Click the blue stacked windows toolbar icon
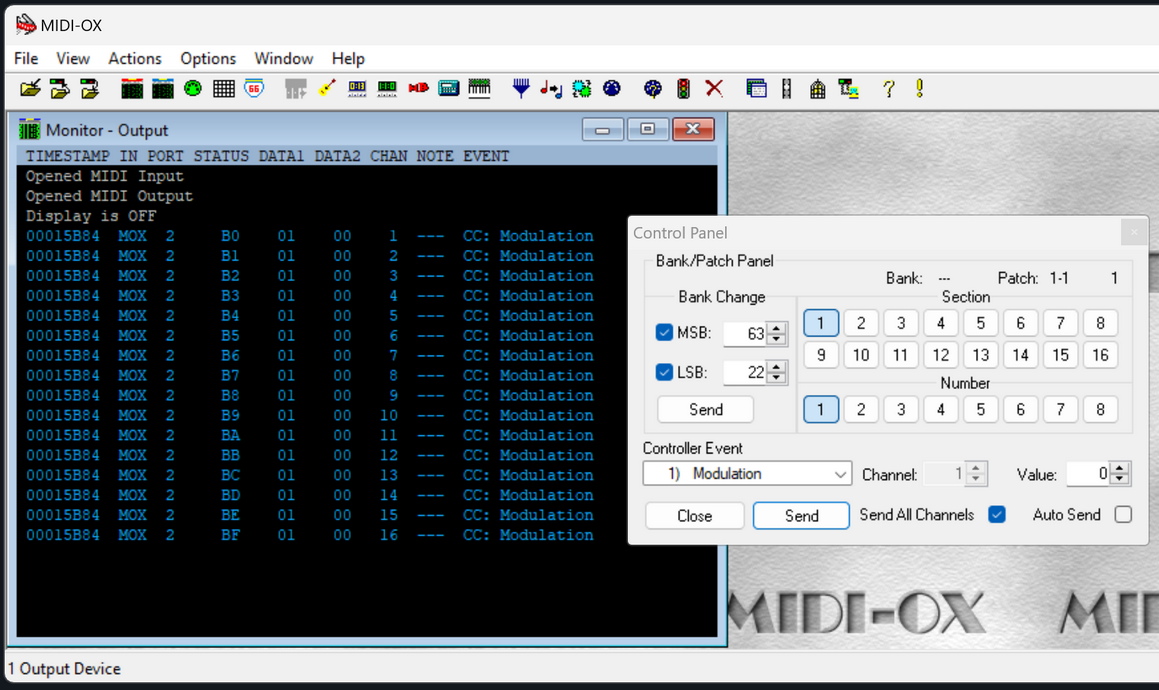Screen dimensions: 1159x690 (756, 89)
